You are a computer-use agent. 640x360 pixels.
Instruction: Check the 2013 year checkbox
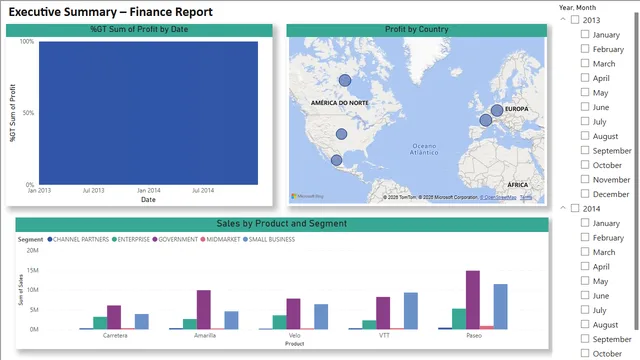pos(575,20)
